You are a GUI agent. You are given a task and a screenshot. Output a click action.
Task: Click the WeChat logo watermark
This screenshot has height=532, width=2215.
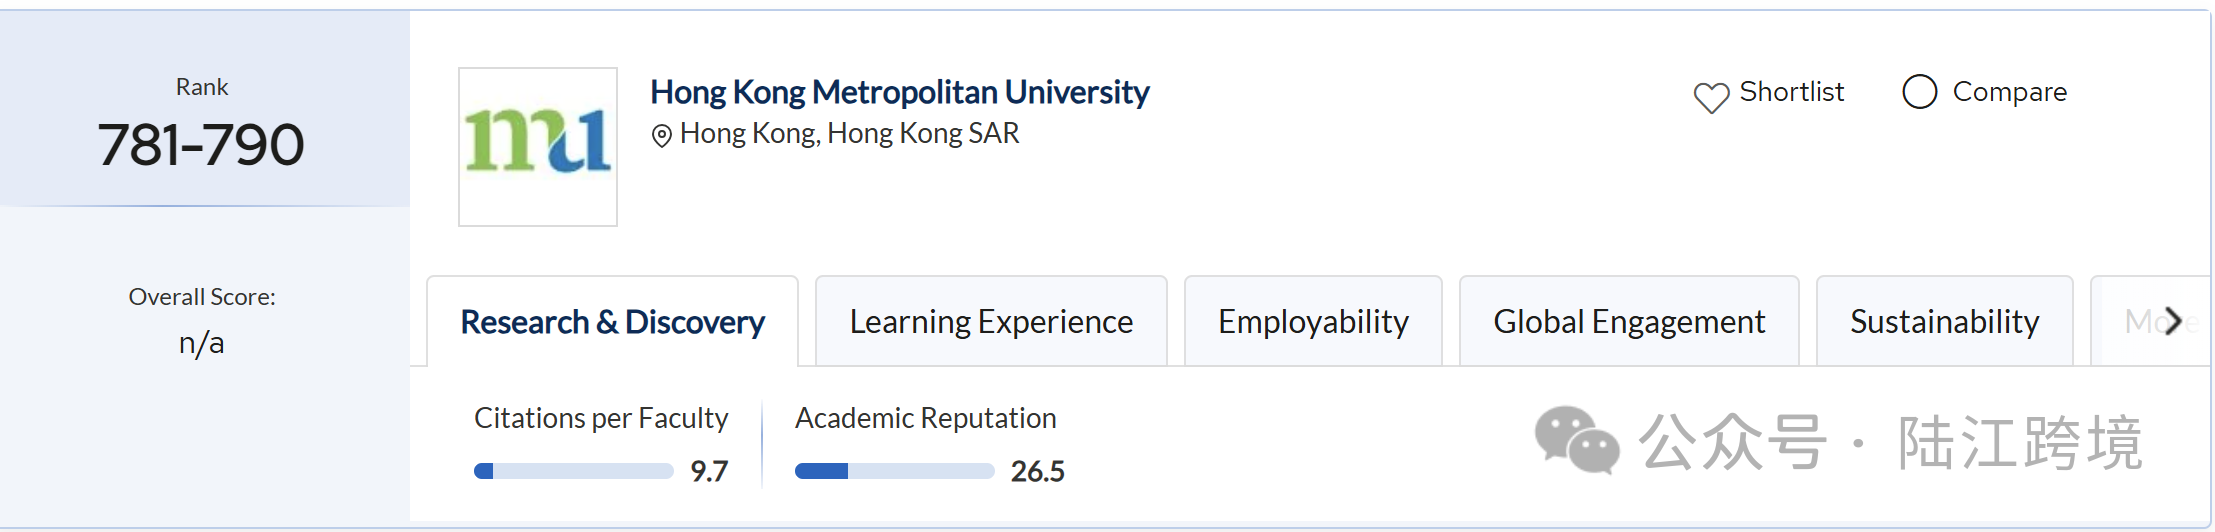point(1577,440)
